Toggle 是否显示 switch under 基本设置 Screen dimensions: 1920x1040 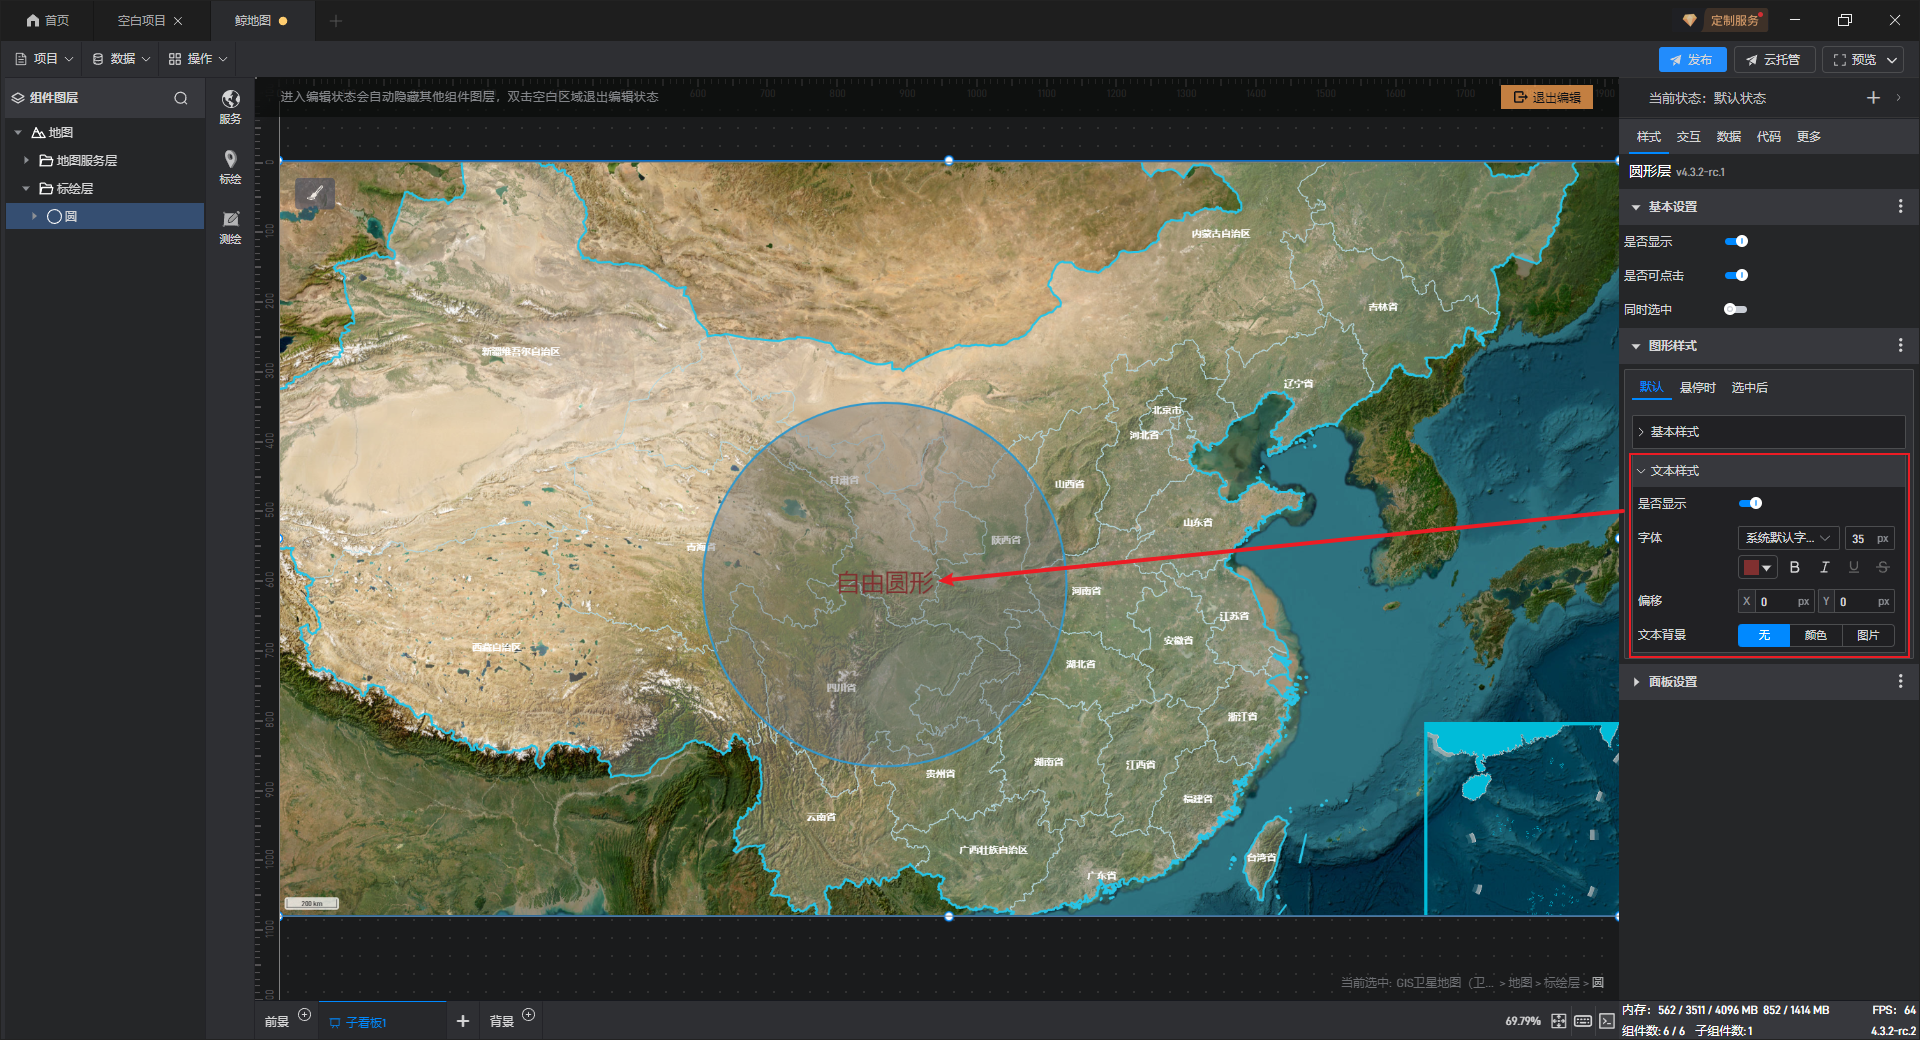coord(1736,241)
